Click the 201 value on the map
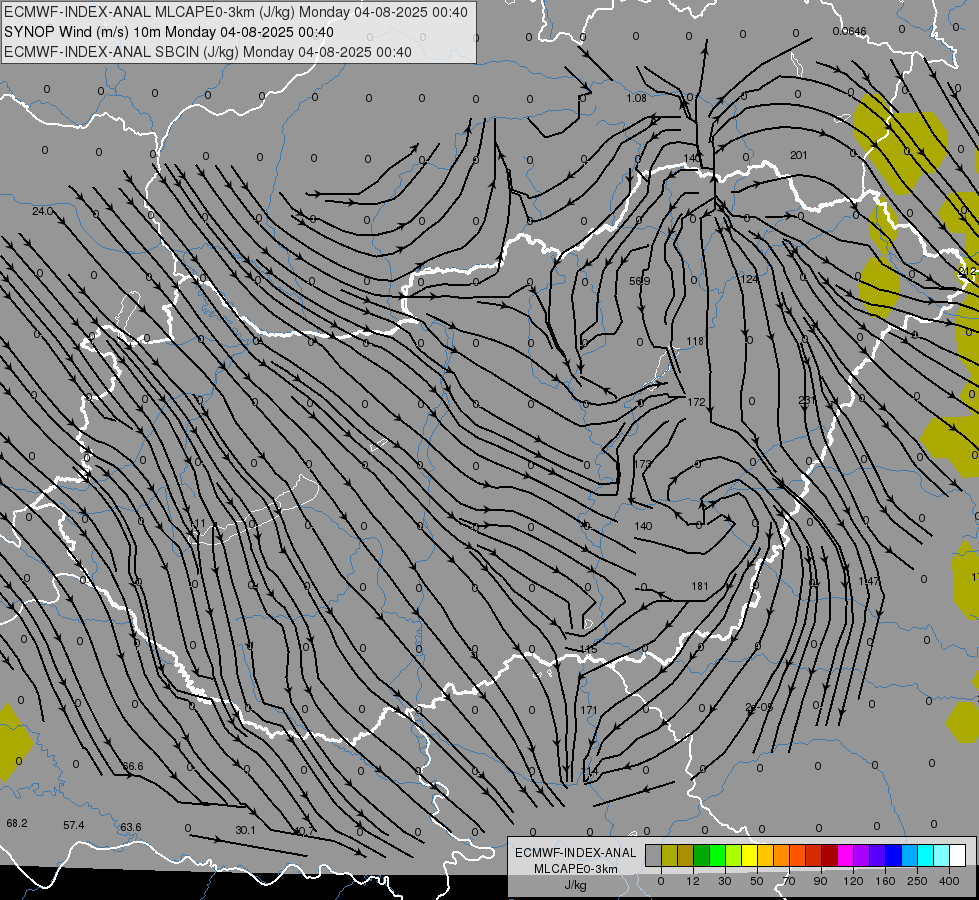The height and width of the screenshot is (900, 979). pyautogui.click(x=799, y=155)
